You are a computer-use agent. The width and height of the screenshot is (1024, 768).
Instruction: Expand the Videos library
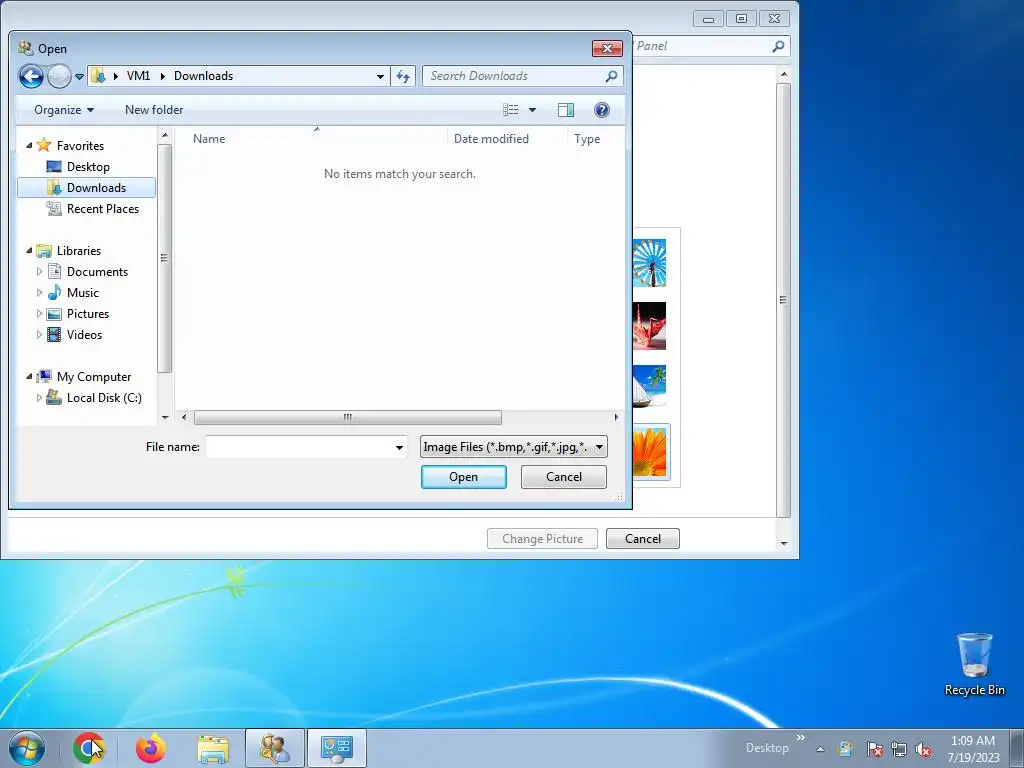click(39, 334)
